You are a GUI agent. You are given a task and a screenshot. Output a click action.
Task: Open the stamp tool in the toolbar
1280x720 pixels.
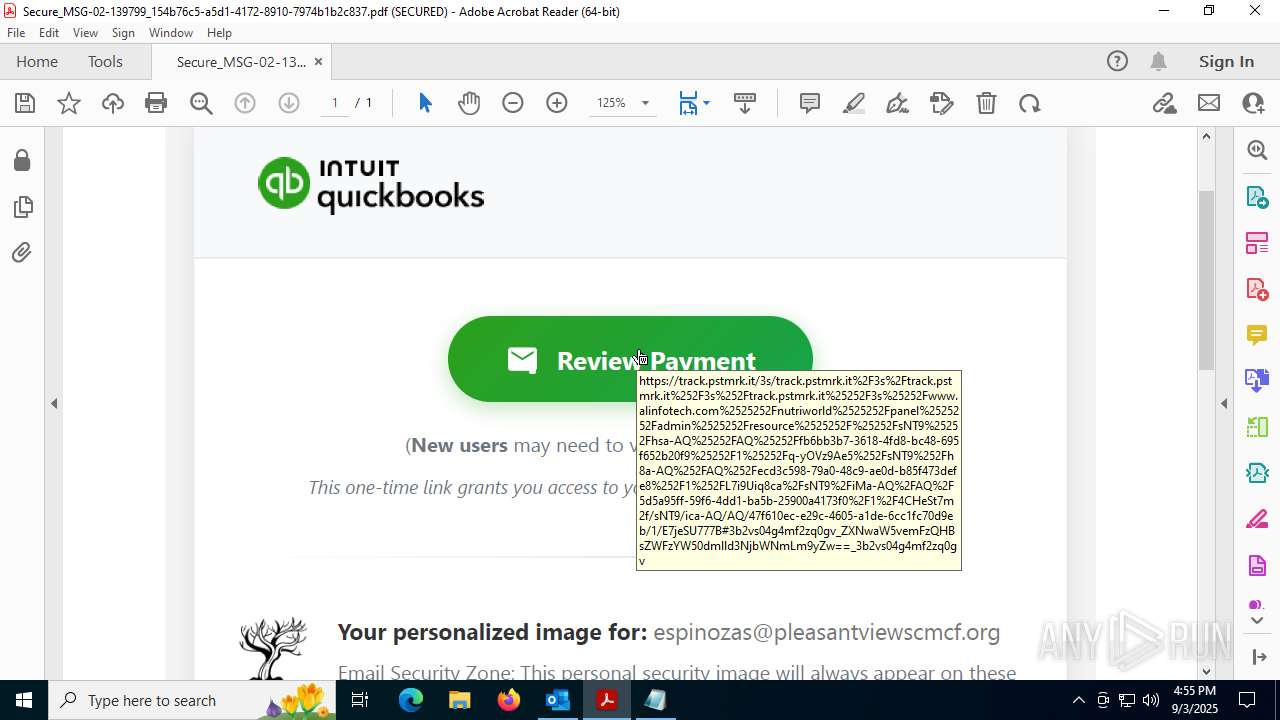(942, 103)
